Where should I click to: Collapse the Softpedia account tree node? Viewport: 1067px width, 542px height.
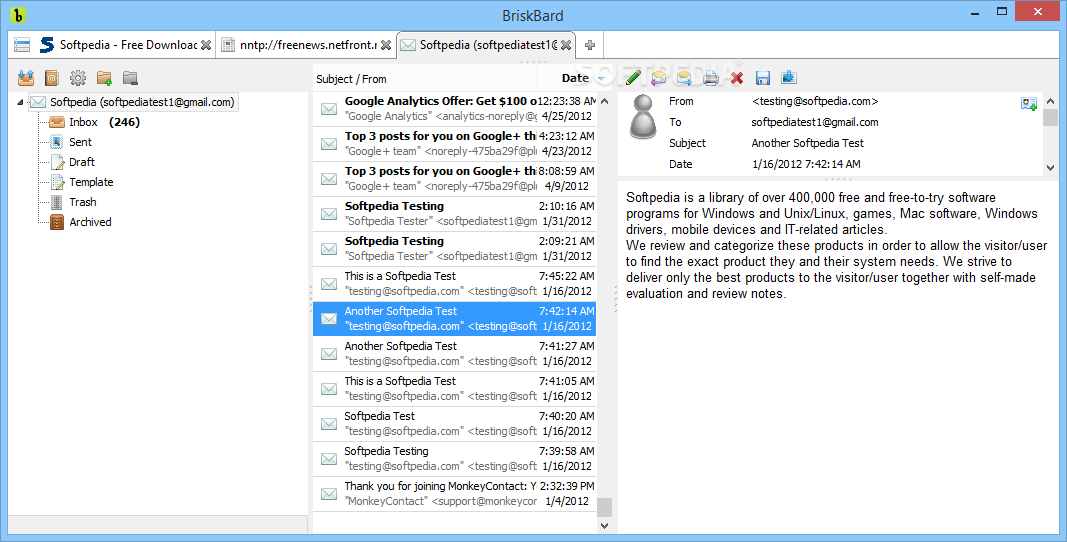coord(20,102)
